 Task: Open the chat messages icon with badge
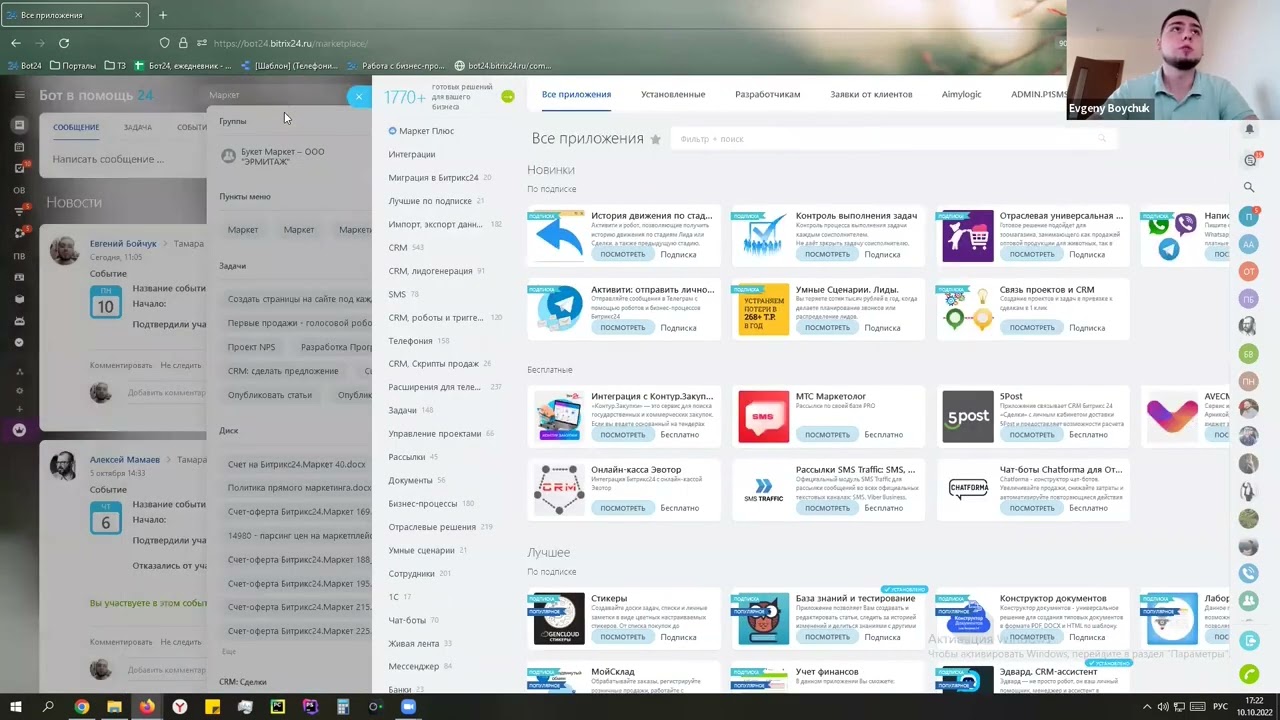(1250, 159)
